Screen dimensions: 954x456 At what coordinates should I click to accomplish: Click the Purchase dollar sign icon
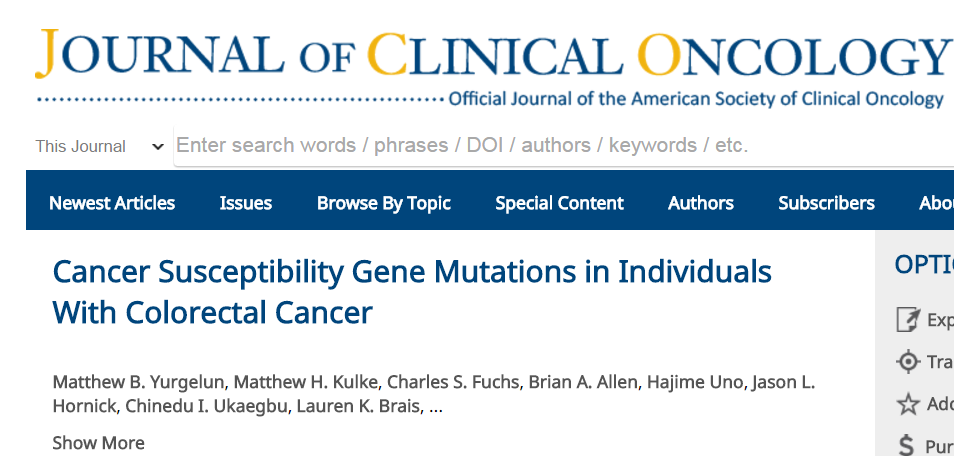click(x=907, y=445)
